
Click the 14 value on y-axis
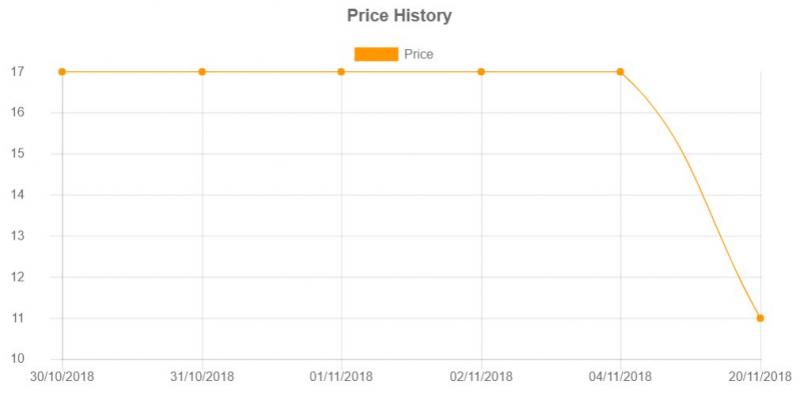[x=17, y=195]
